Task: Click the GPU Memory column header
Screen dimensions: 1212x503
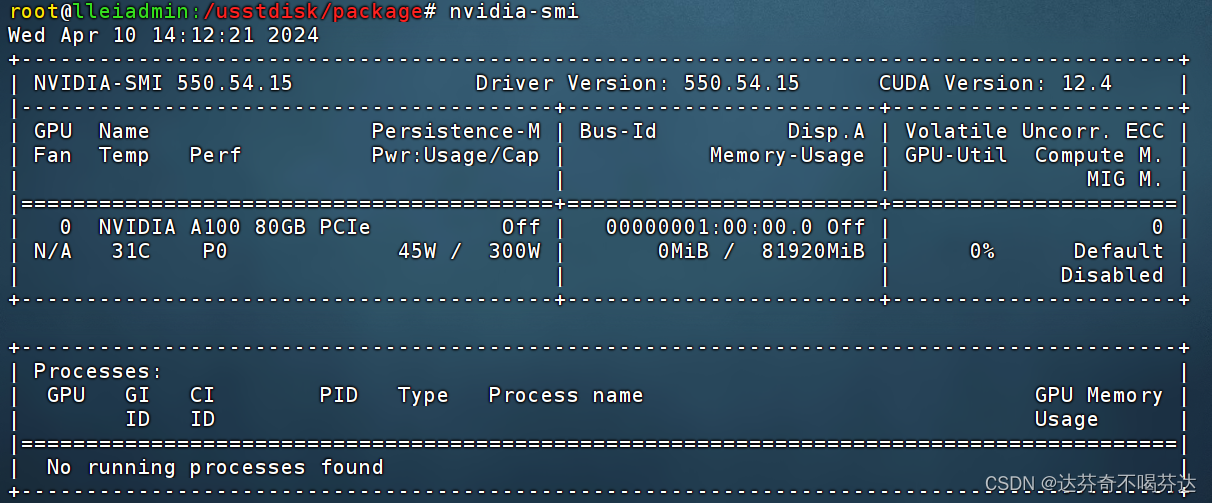Action: pyautogui.click(x=1099, y=396)
